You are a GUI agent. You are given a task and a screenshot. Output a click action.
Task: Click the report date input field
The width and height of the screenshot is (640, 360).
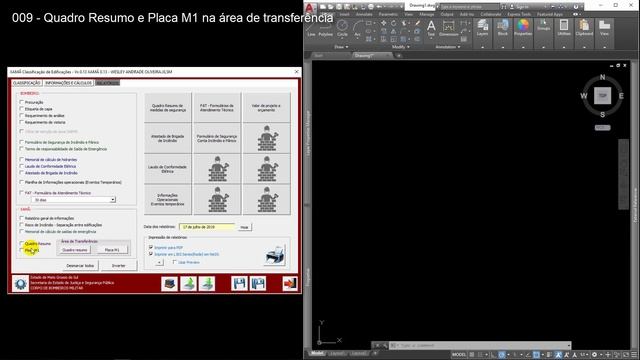207,227
